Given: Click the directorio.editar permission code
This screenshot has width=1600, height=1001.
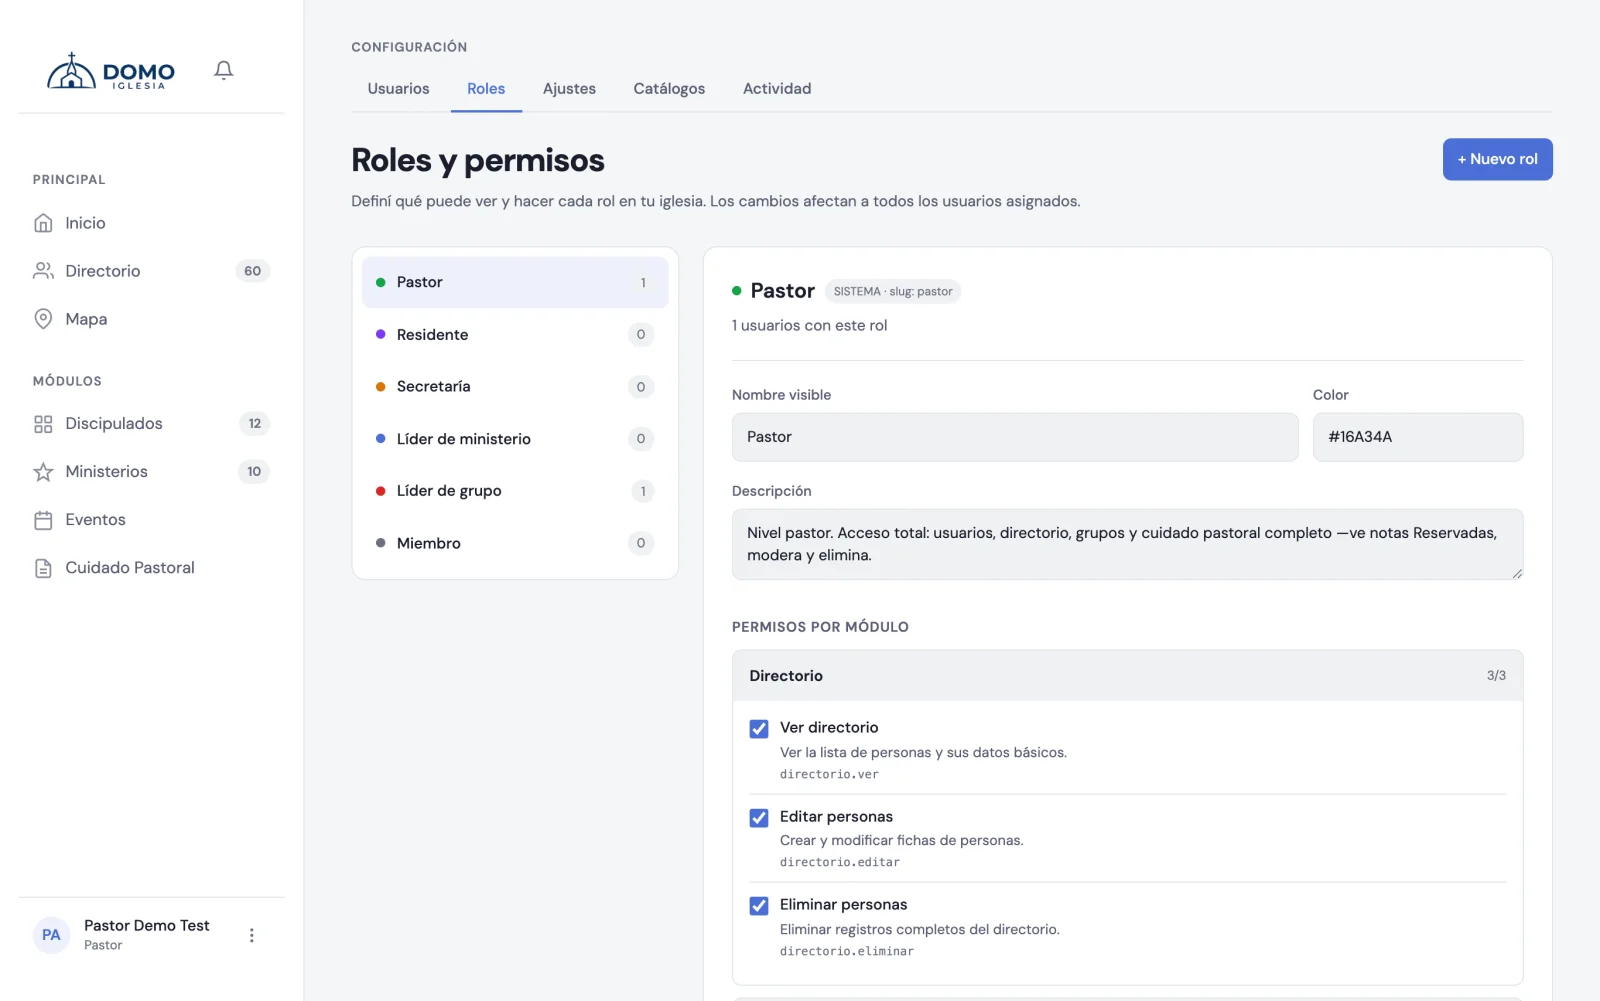Looking at the screenshot, I should (840, 862).
